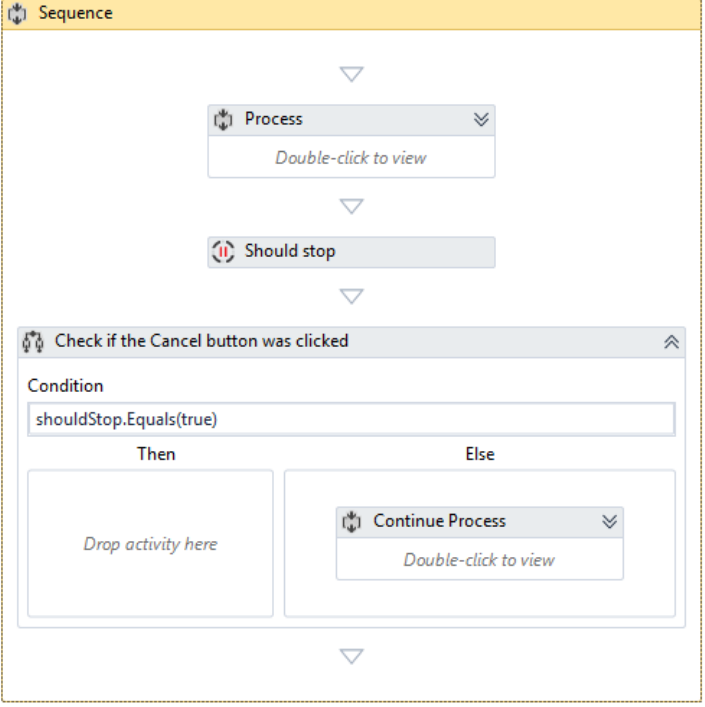Select the Should stop activity title
705x707 pixels.
click(290, 252)
